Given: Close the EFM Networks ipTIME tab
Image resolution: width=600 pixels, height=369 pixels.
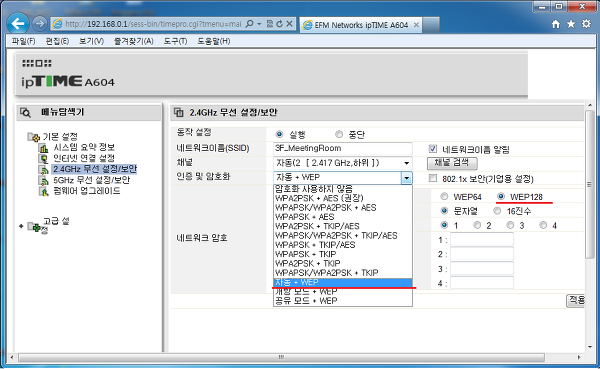Looking at the screenshot, I should (x=416, y=25).
